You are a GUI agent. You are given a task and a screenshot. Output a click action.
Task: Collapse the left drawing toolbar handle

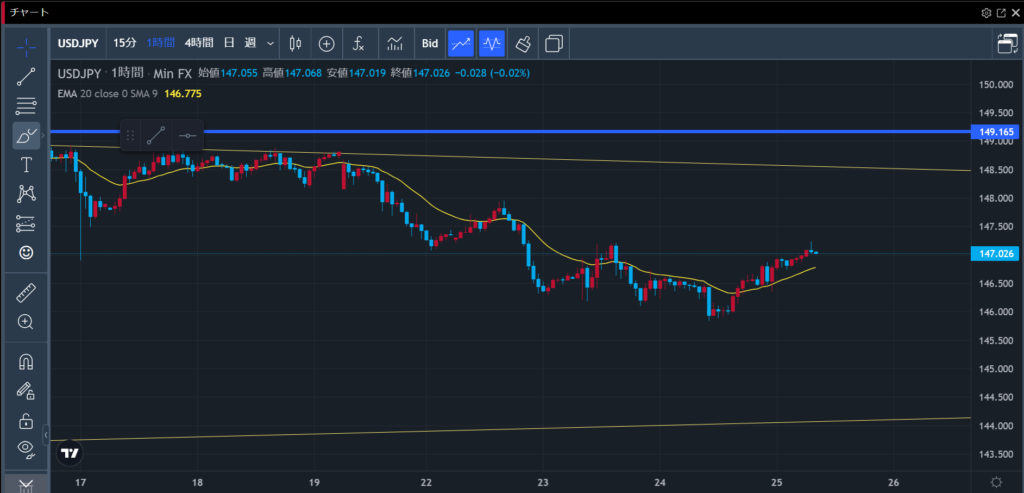(46, 434)
